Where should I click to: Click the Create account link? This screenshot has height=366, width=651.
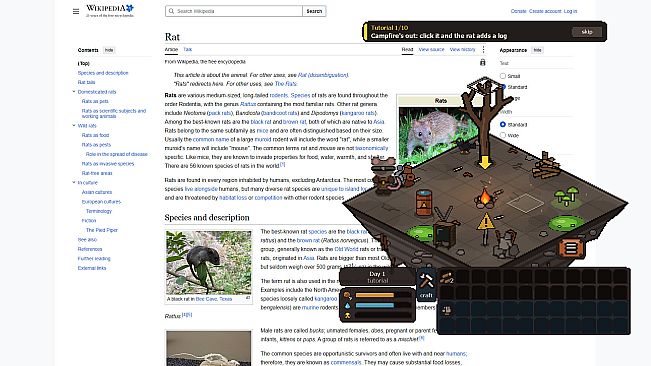pyautogui.click(x=545, y=11)
